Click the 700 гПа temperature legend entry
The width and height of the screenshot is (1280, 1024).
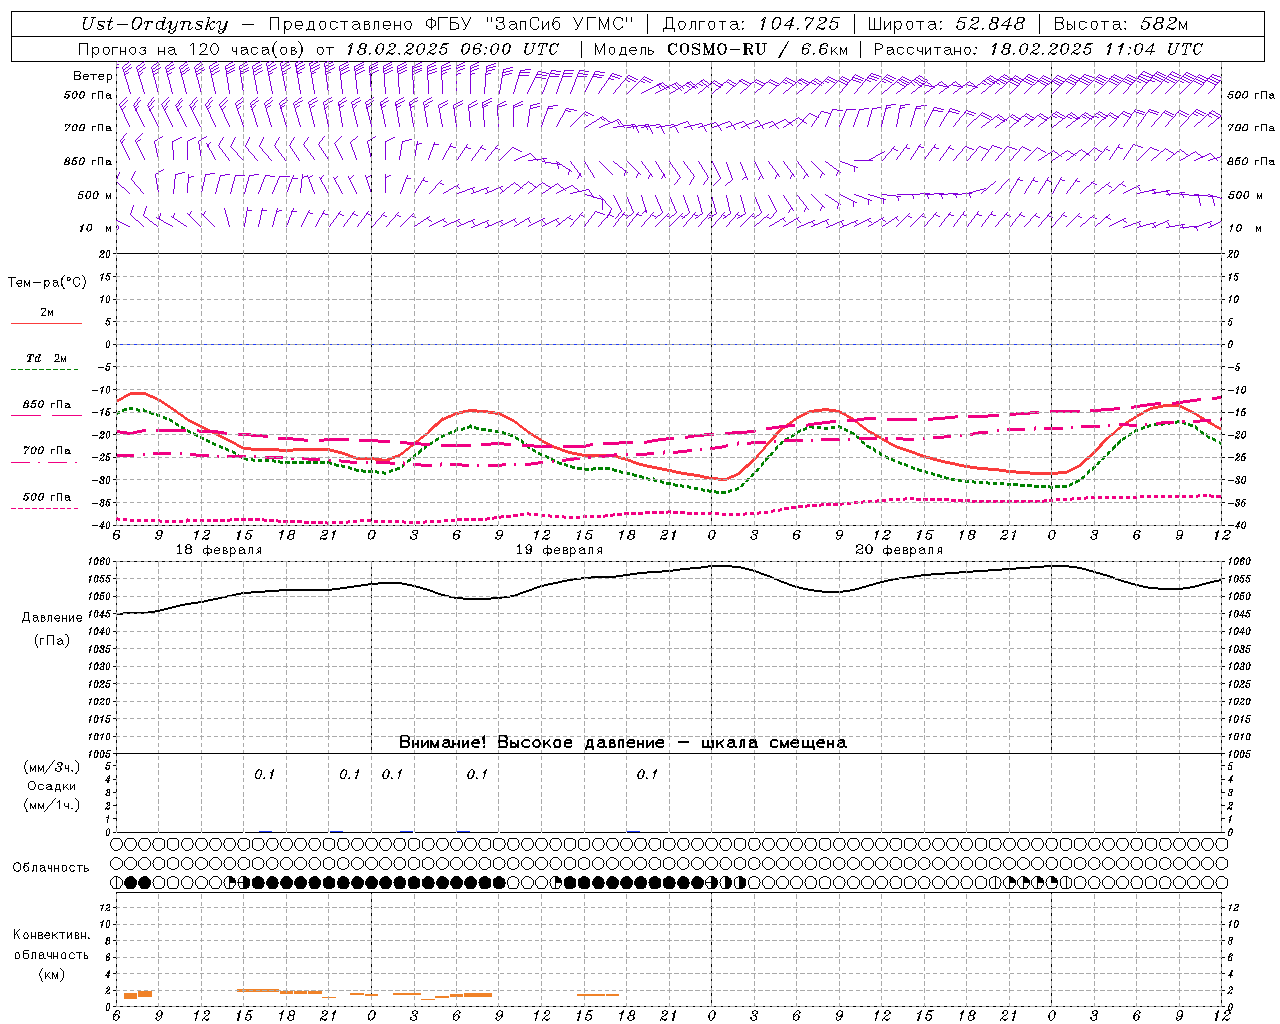click(47, 454)
